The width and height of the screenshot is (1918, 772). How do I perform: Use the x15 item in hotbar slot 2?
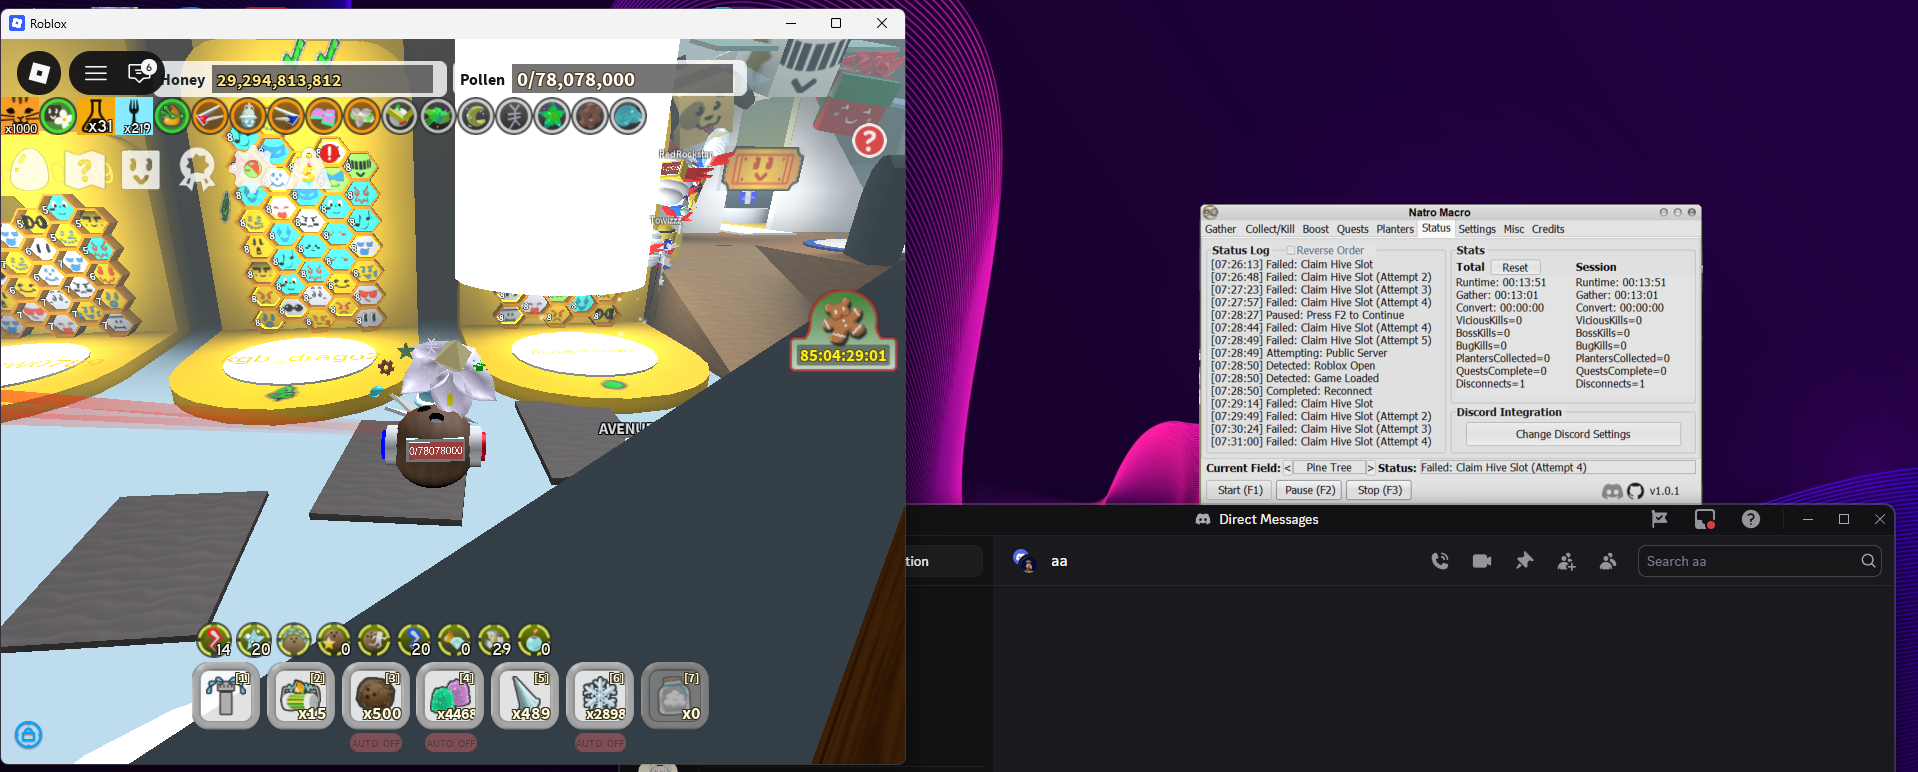pyautogui.click(x=301, y=695)
